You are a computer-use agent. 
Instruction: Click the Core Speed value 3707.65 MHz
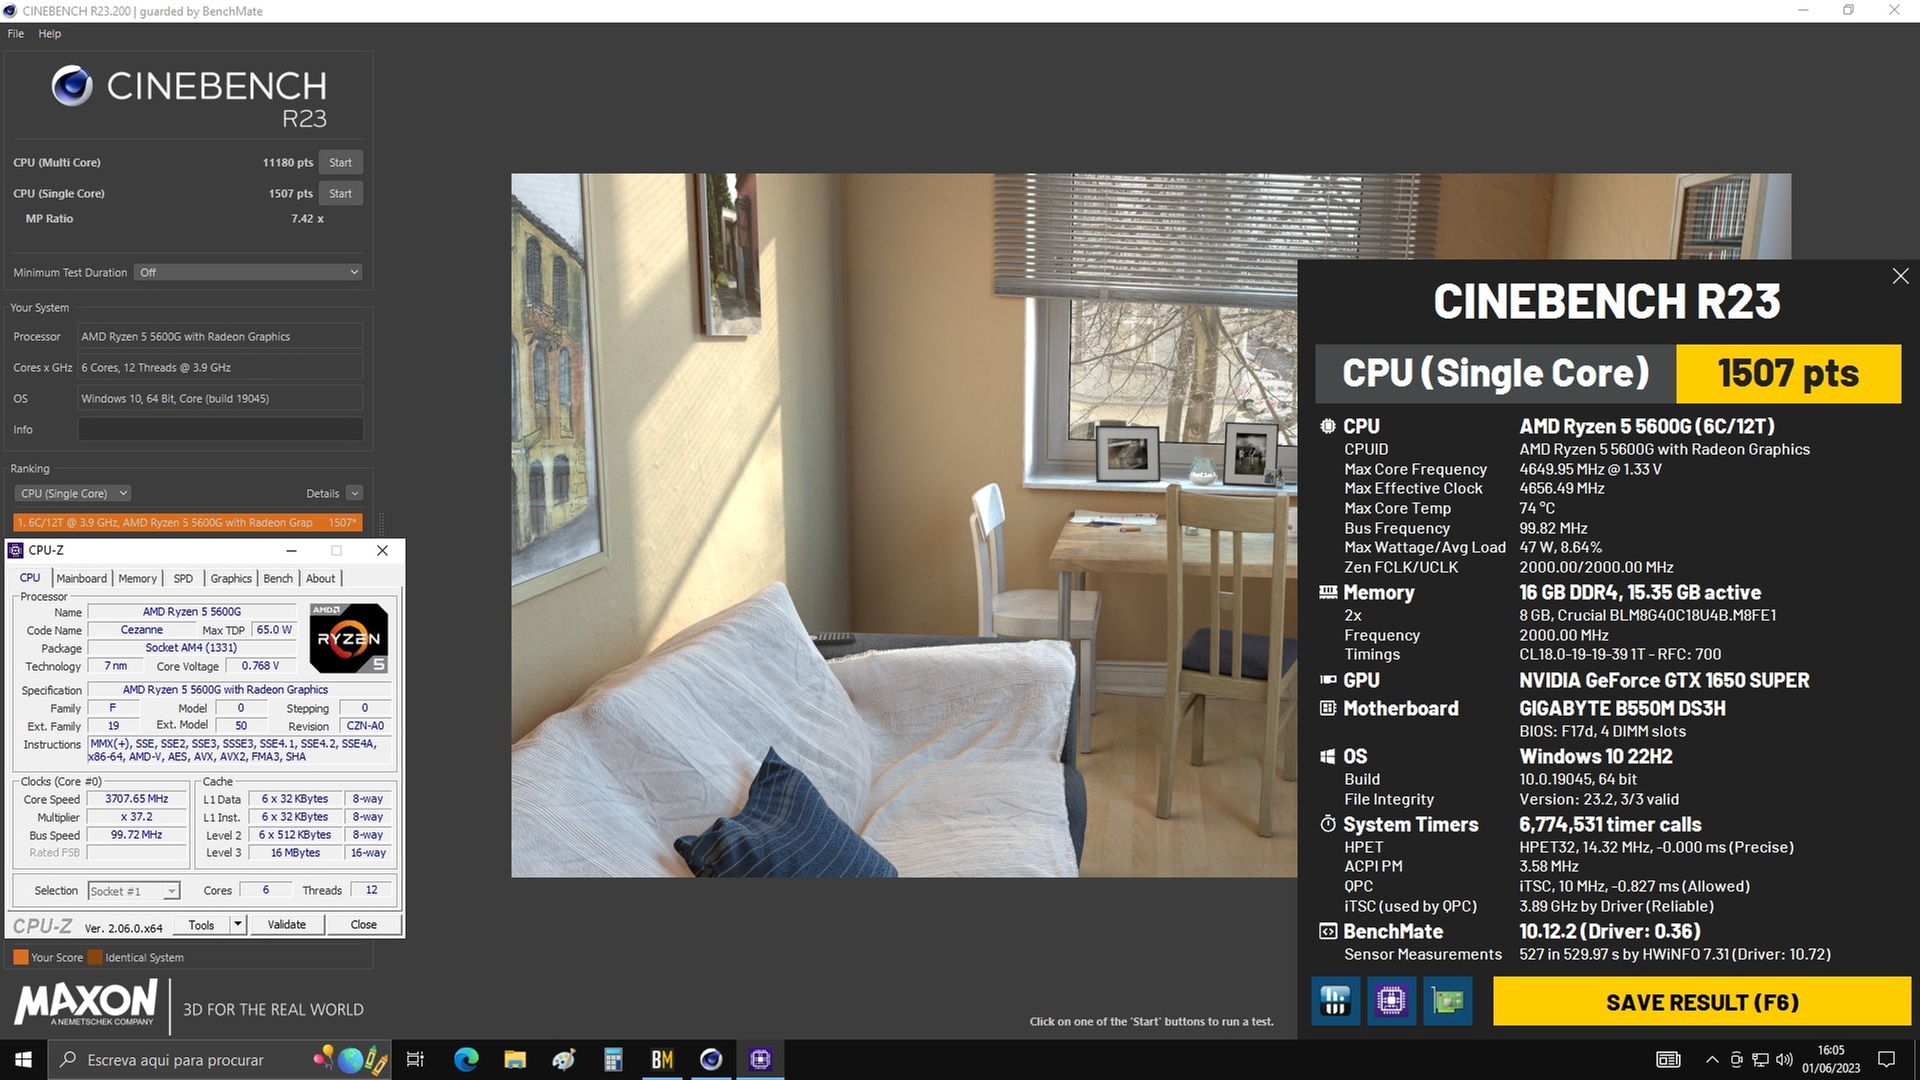[137, 799]
